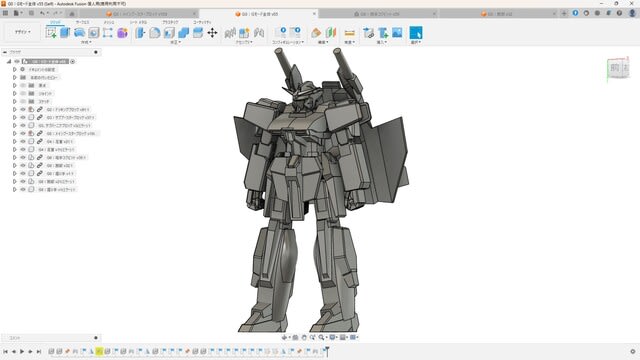Open the Design workspace dropdown
The image size is (640, 360).
point(22,32)
